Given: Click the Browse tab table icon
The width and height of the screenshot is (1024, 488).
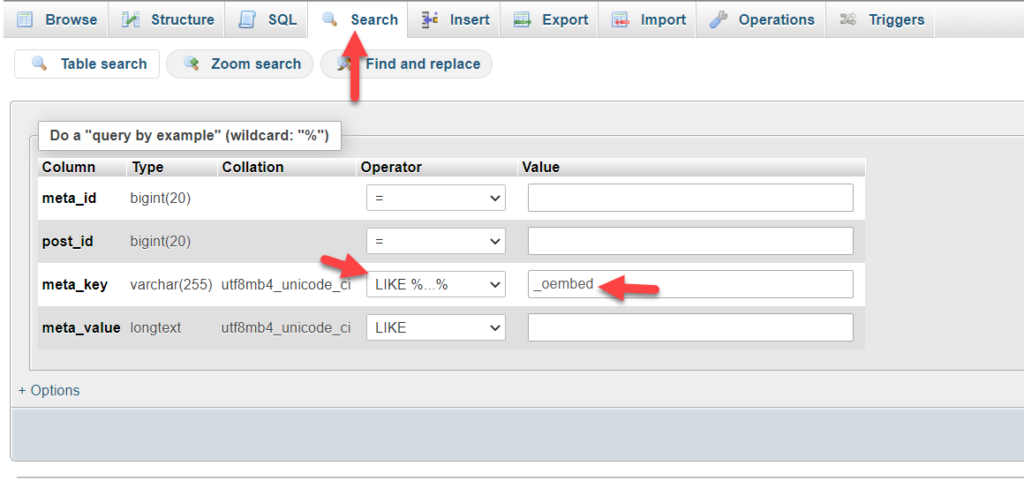Looking at the screenshot, I should [24, 20].
